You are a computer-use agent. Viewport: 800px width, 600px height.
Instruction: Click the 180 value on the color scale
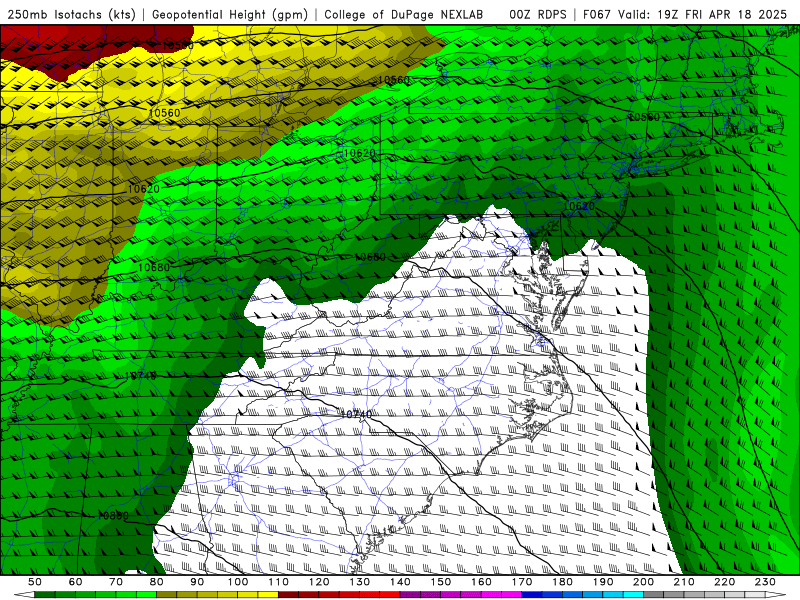pyautogui.click(x=562, y=582)
